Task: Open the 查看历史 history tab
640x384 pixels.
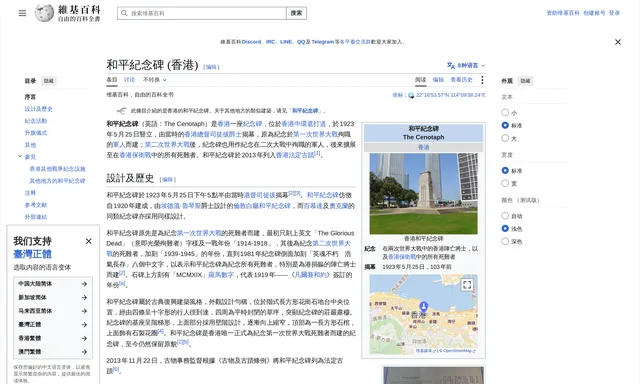Action: (461, 80)
